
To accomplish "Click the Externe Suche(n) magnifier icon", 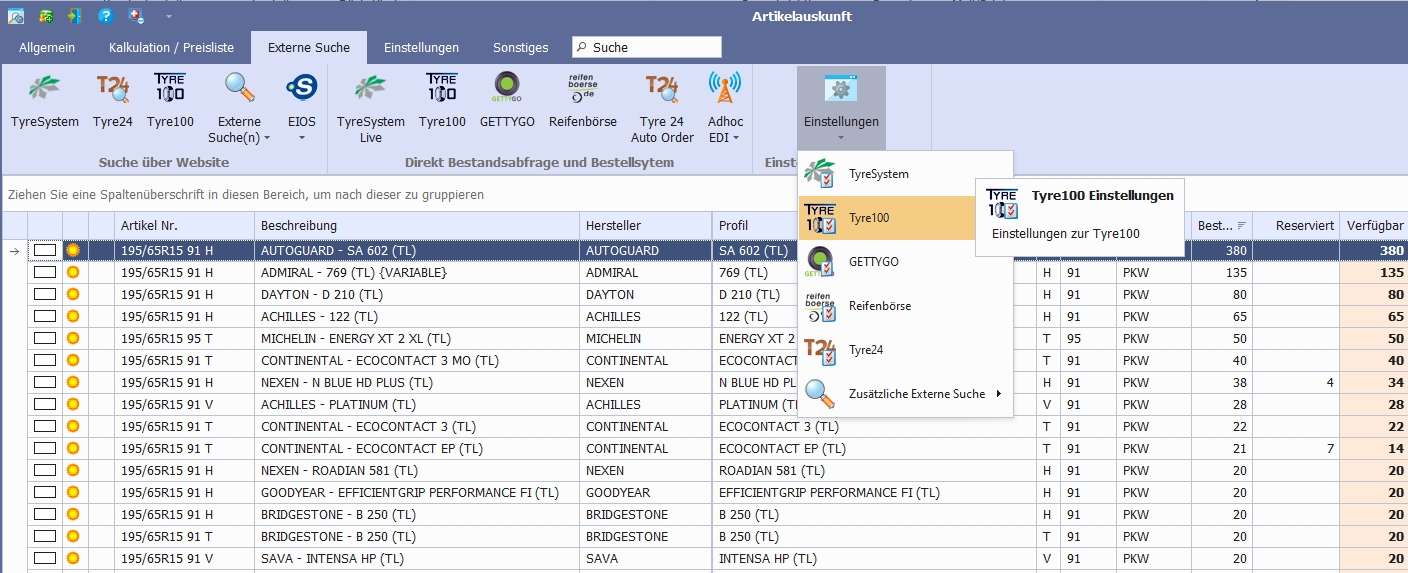I will coord(239,89).
